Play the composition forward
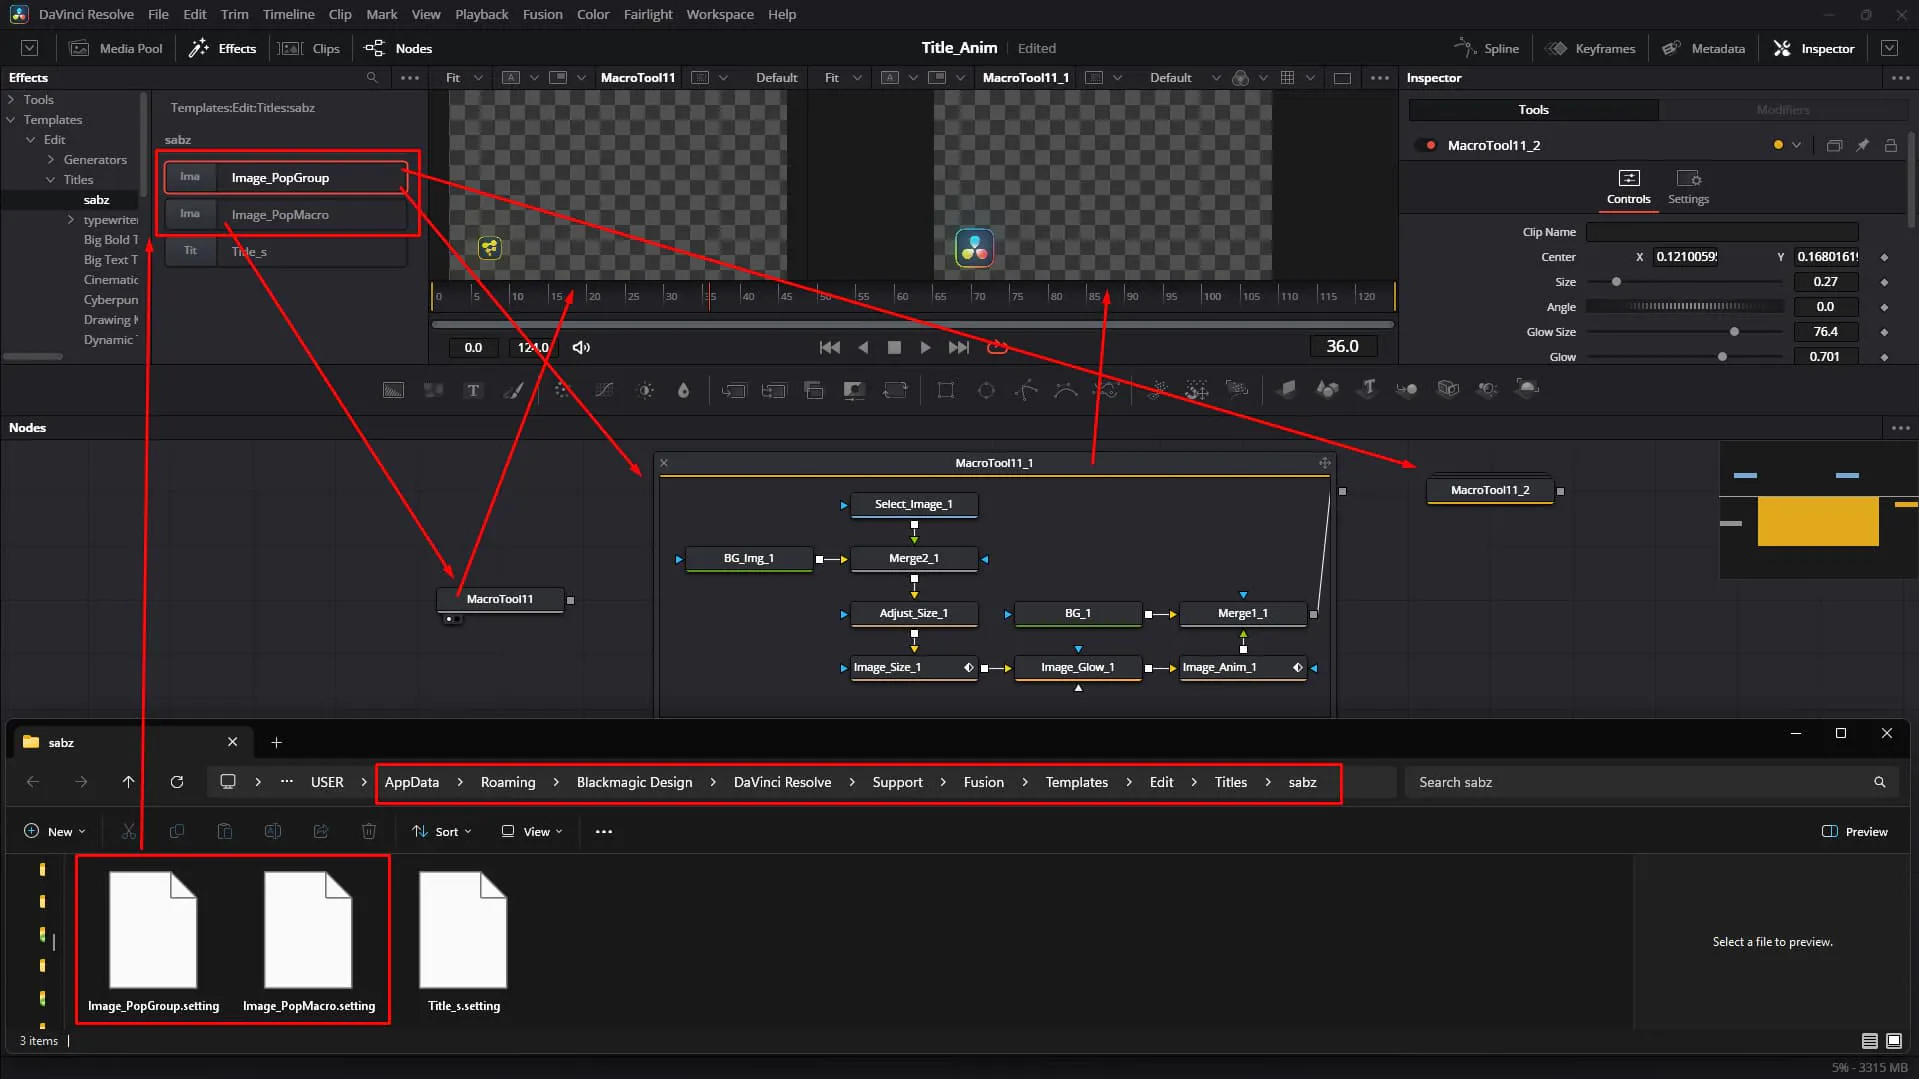 pyautogui.click(x=925, y=347)
